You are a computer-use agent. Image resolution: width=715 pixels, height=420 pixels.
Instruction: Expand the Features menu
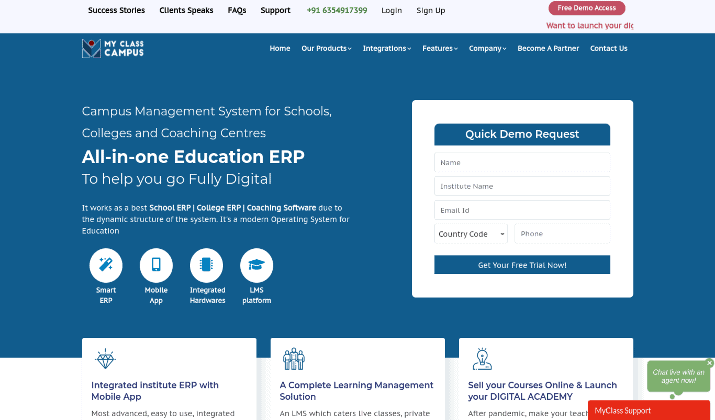click(440, 48)
